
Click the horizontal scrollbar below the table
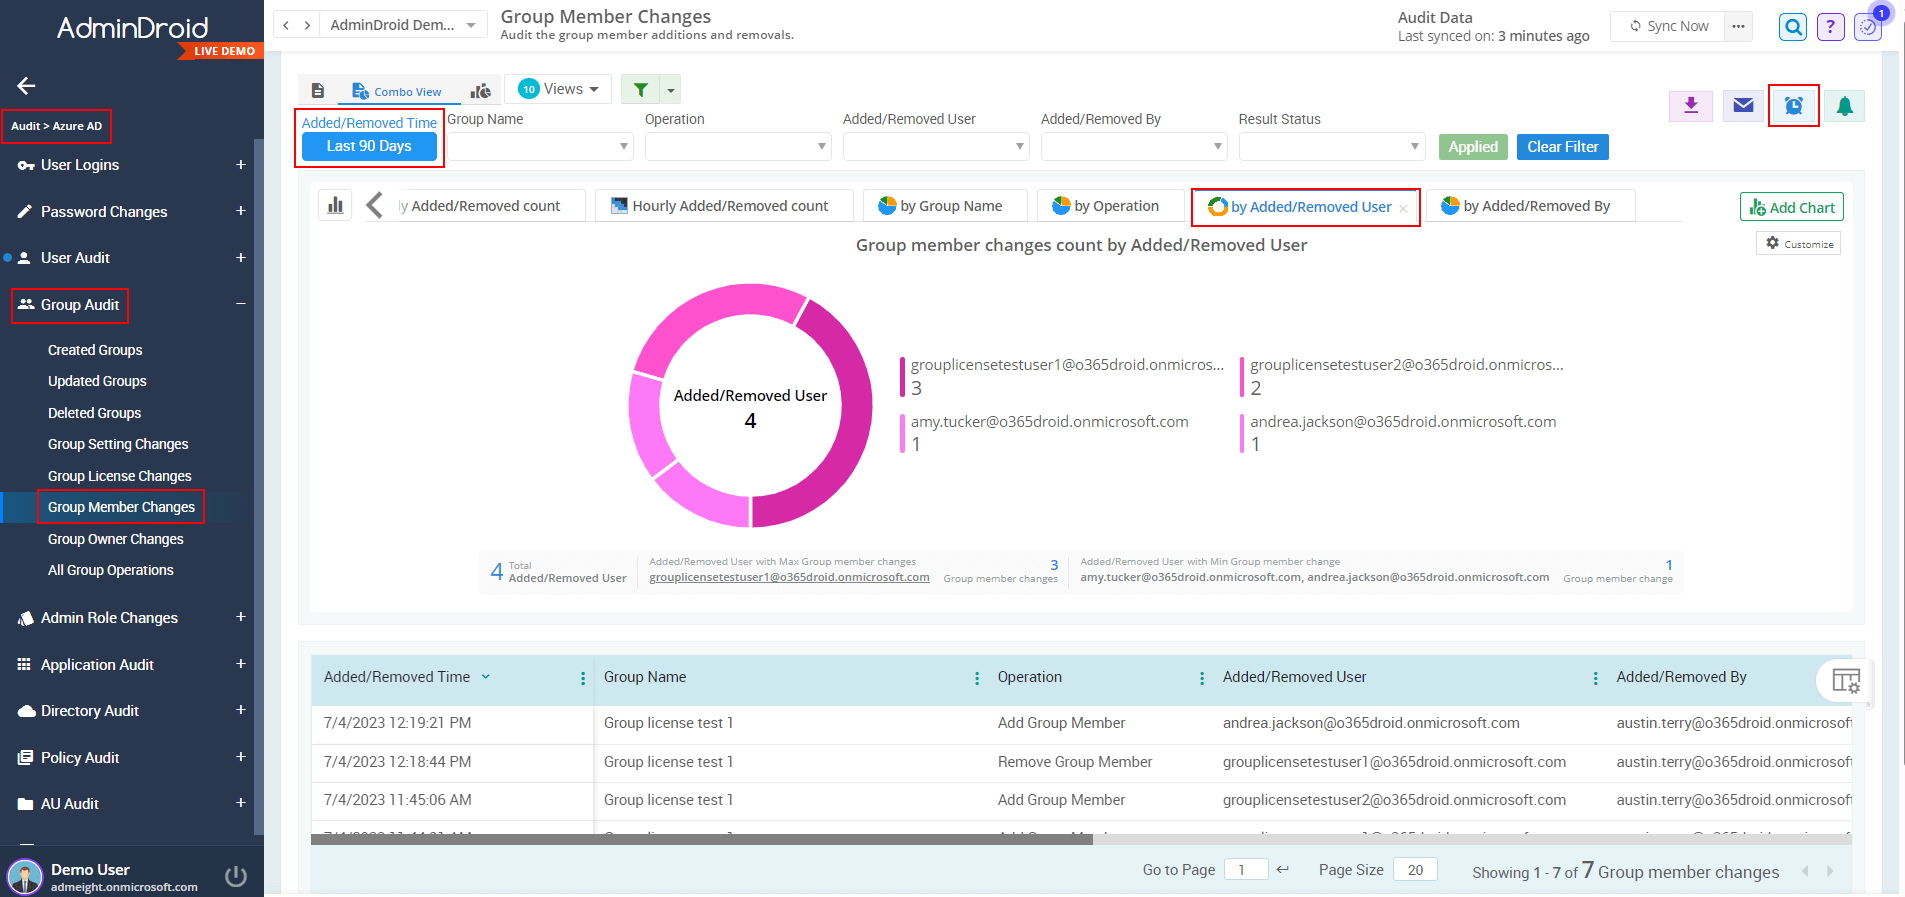[700, 840]
